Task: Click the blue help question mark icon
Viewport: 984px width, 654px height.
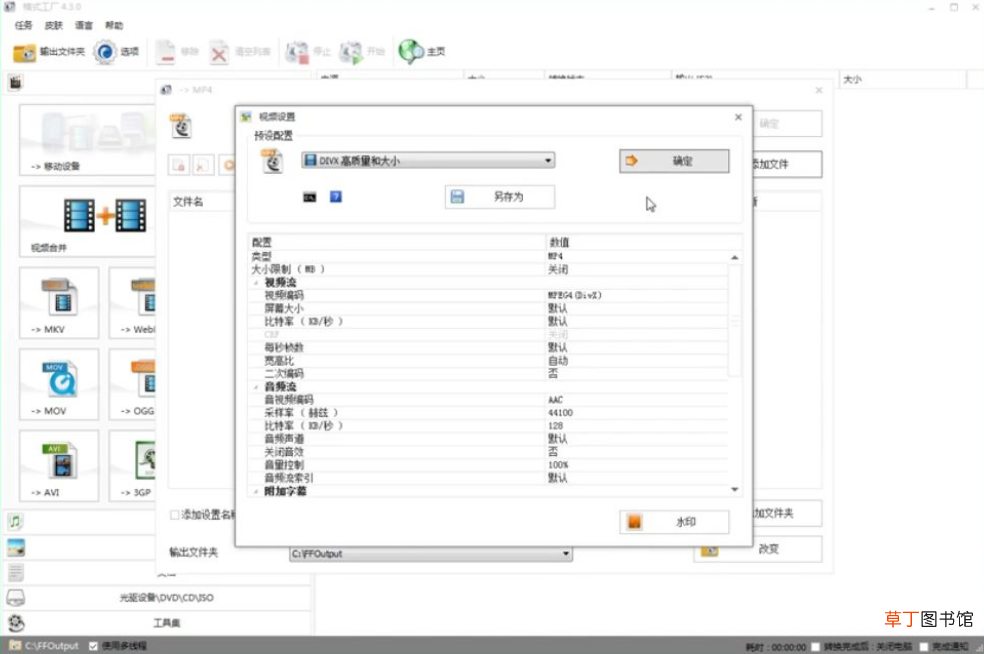Action: coord(336,196)
